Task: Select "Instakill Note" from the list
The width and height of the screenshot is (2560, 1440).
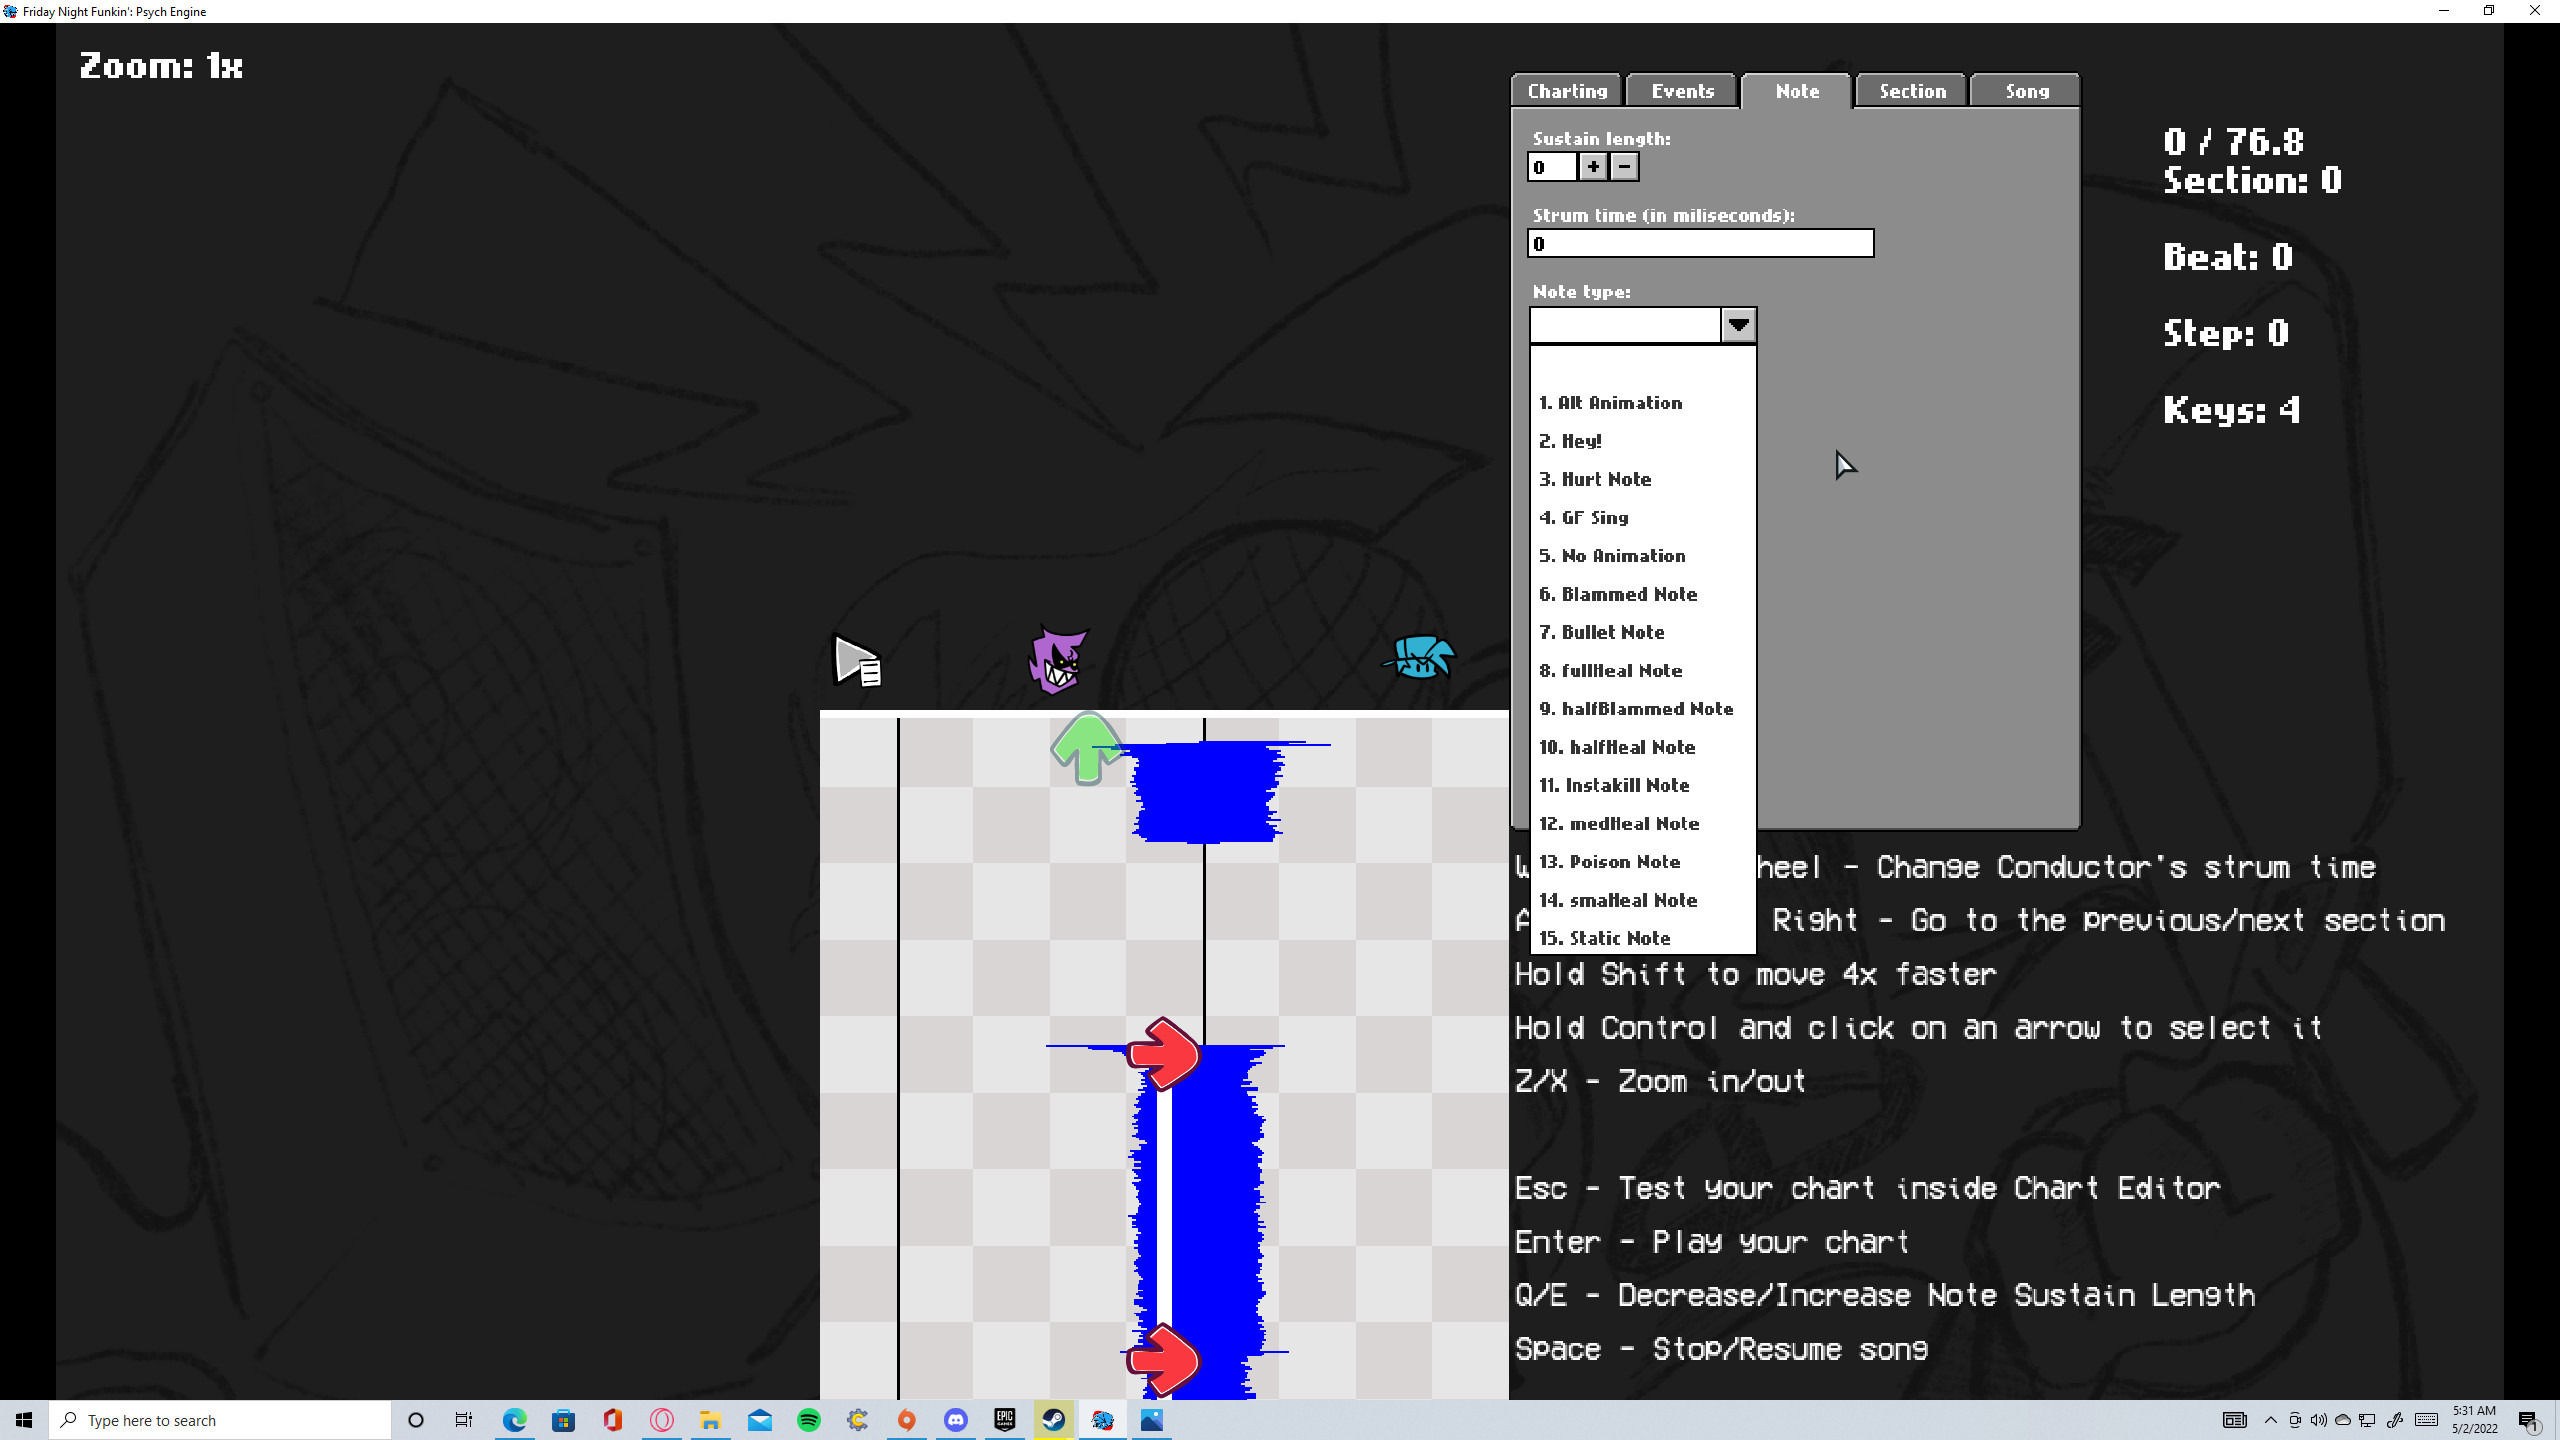Action: tap(1614, 785)
